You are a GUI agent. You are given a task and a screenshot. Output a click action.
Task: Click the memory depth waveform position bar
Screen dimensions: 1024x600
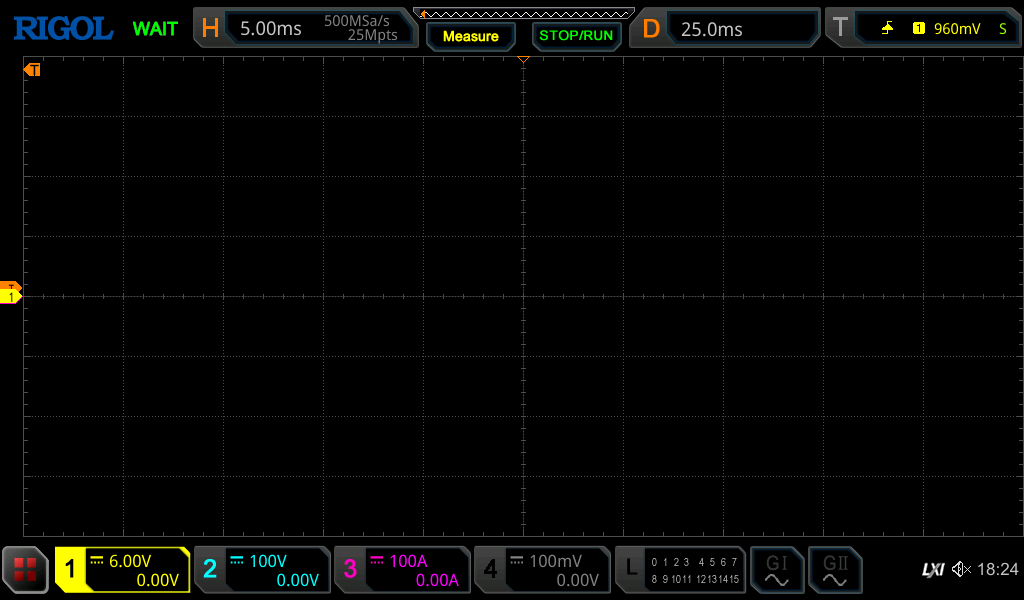(x=524, y=13)
